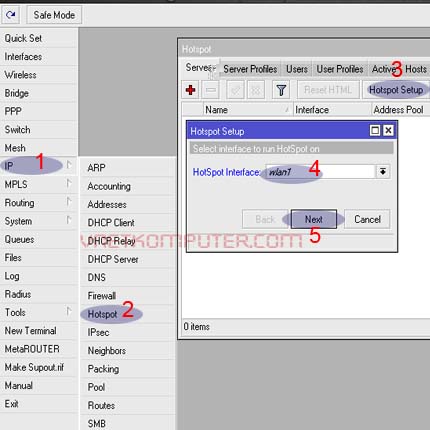Select ARP in IP submenu

click(x=128, y=168)
